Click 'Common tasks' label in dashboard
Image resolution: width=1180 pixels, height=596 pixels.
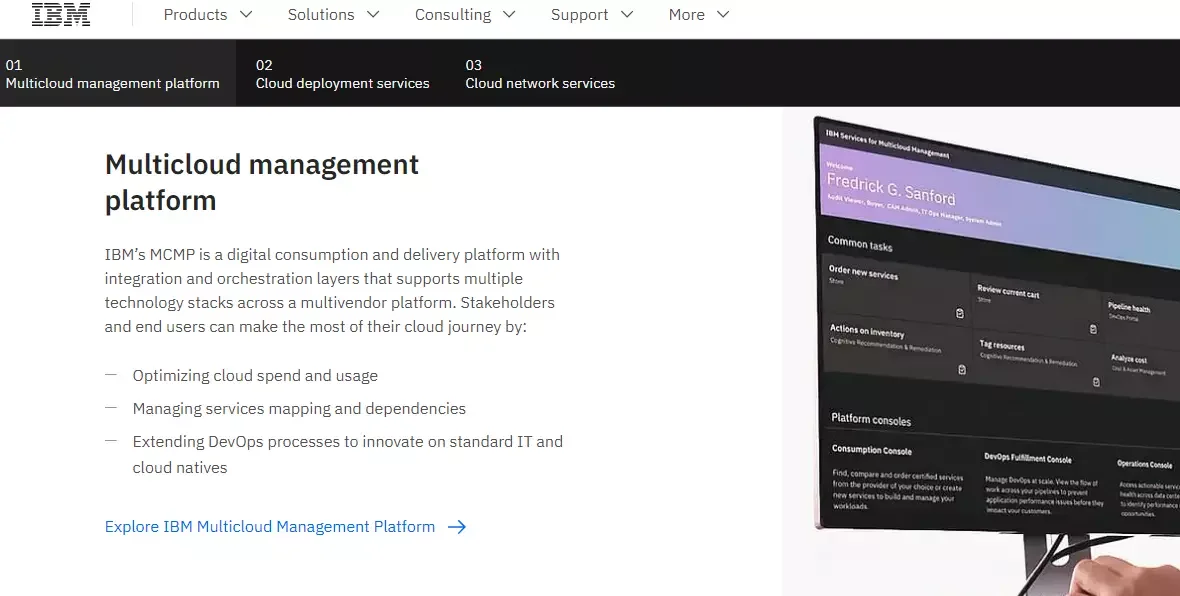pos(859,243)
